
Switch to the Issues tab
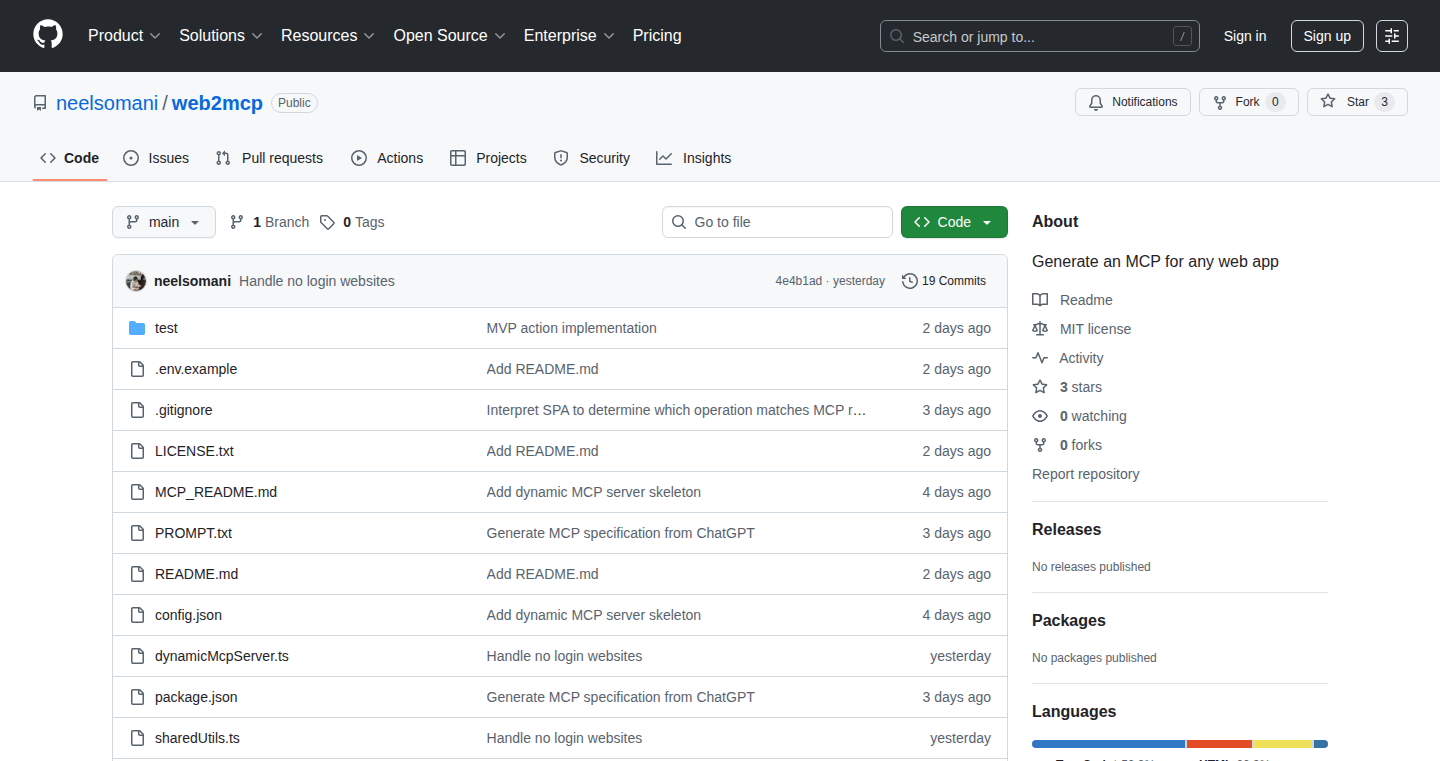click(x=156, y=158)
